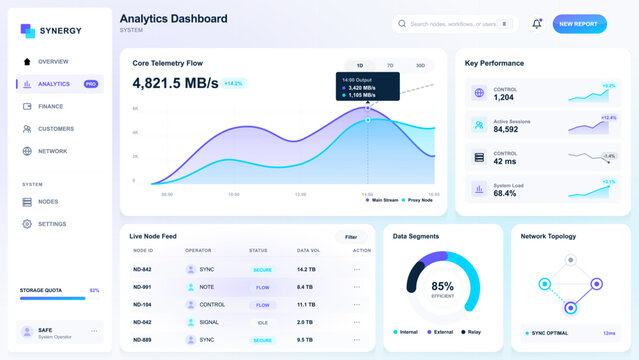Viewport: 639px width, 360px height.
Task: Open Nodes under System
Action: tap(60, 202)
